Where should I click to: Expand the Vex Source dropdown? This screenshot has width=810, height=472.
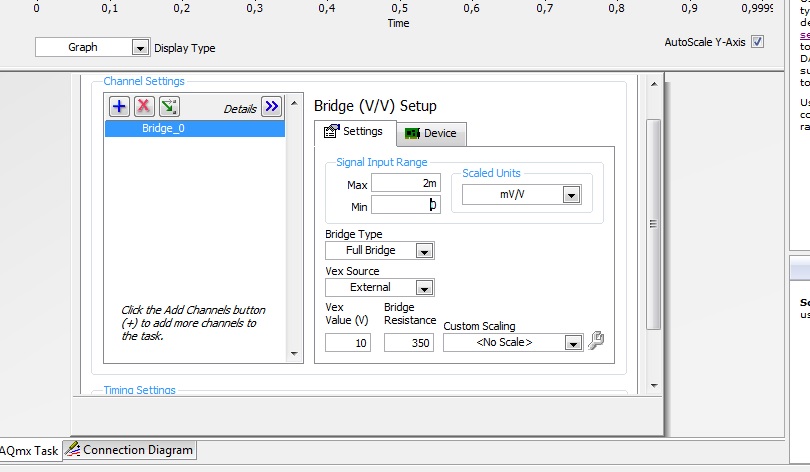tap(424, 288)
